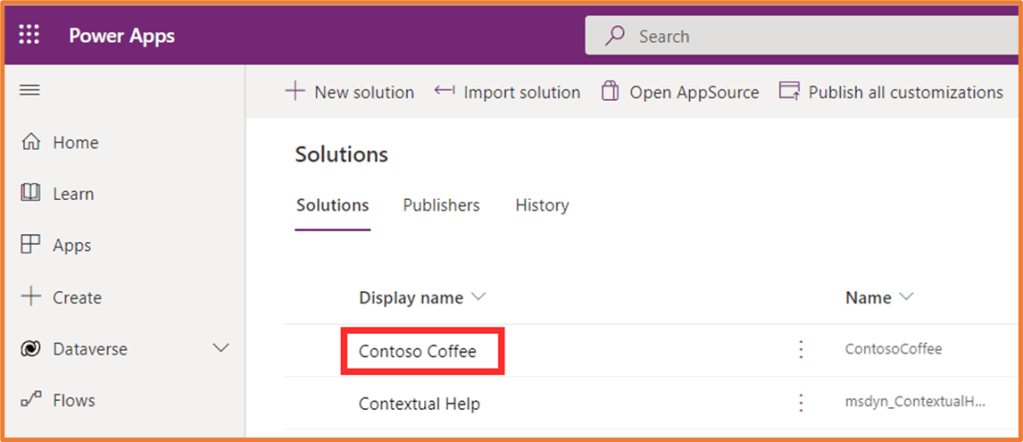The image size is (1023, 442).
Task: Expand the Dataverse navigation chevron
Action: tap(221, 349)
